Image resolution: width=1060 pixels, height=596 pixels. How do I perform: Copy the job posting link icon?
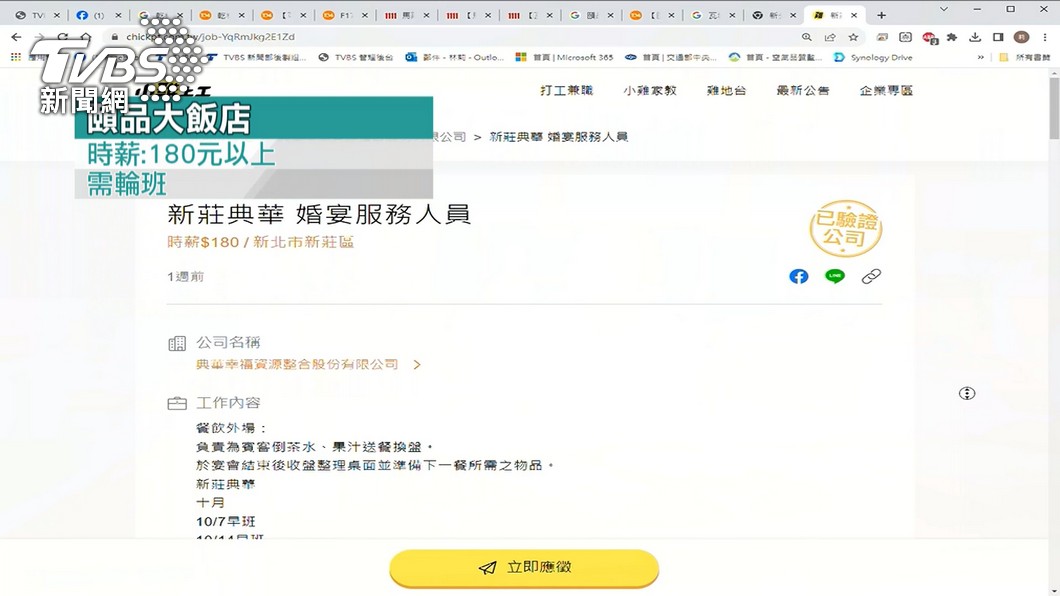[x=871, y=276]
